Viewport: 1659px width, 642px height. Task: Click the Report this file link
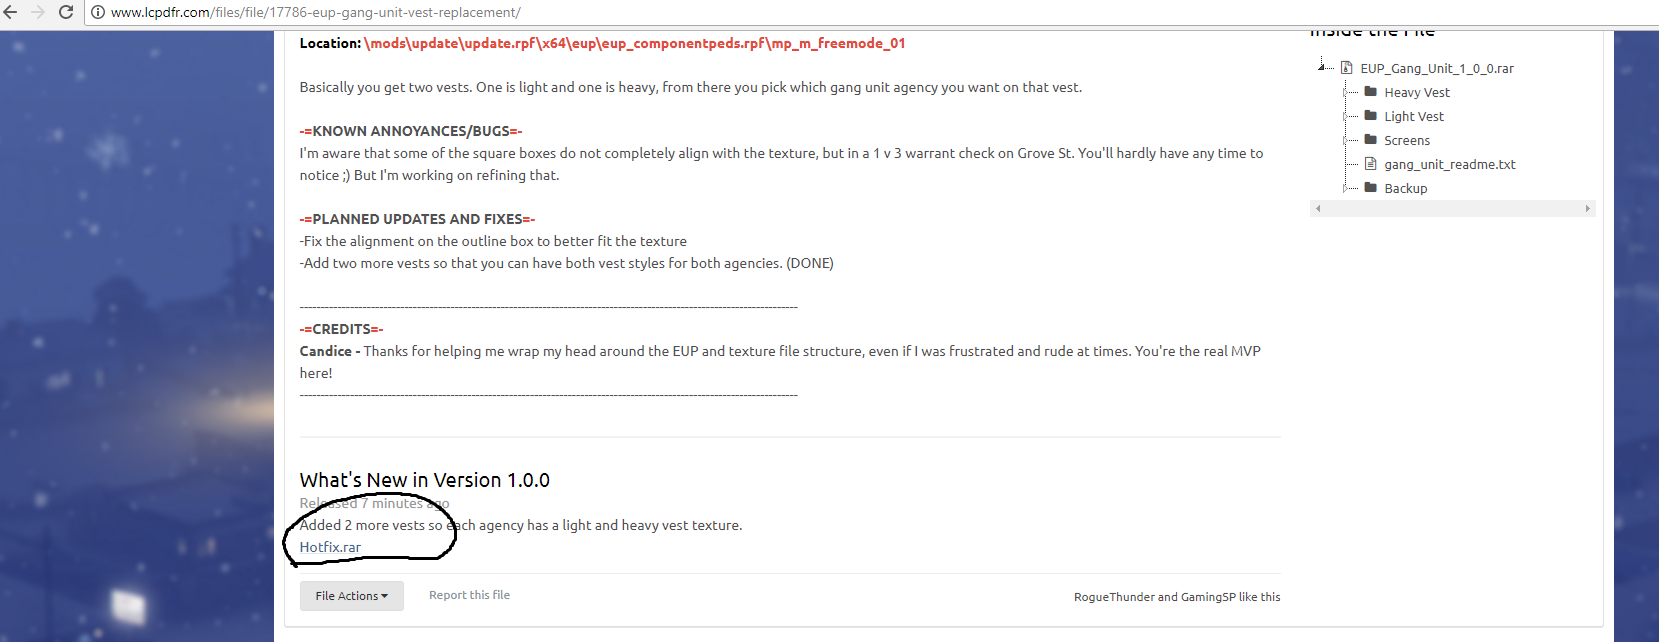469,595
